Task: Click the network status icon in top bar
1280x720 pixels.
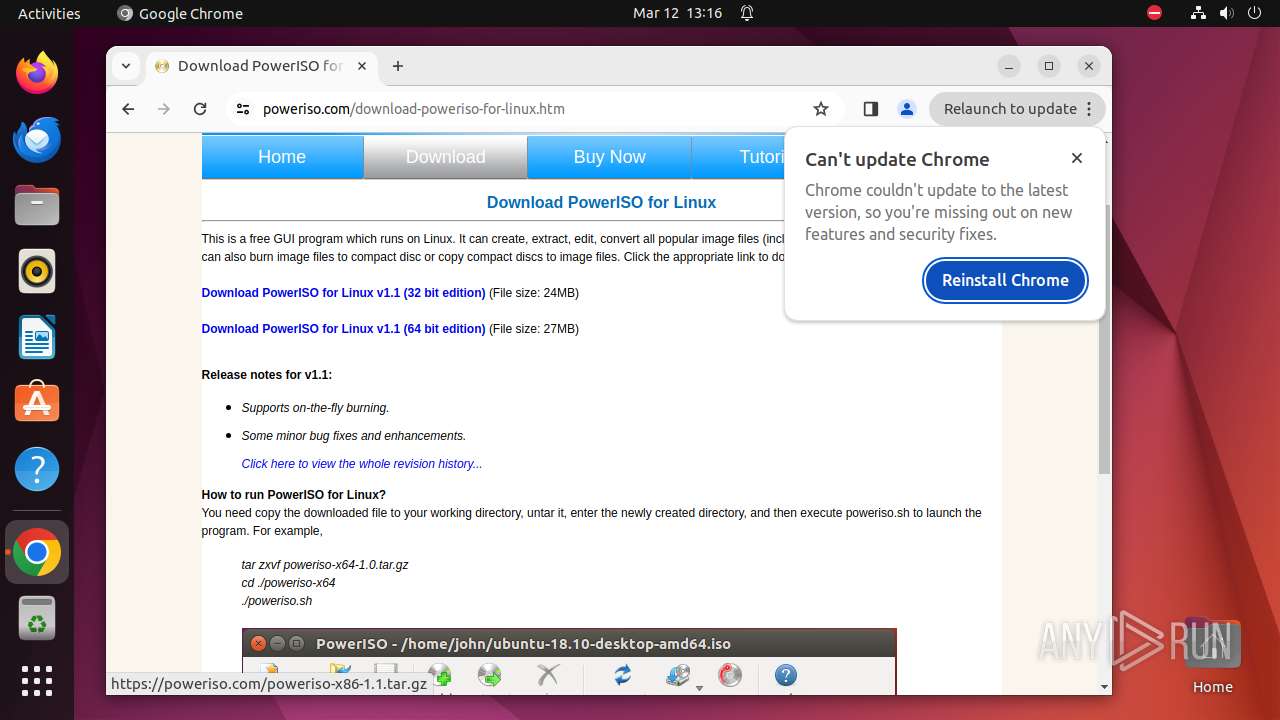Action: click(x=1198, y=13)
